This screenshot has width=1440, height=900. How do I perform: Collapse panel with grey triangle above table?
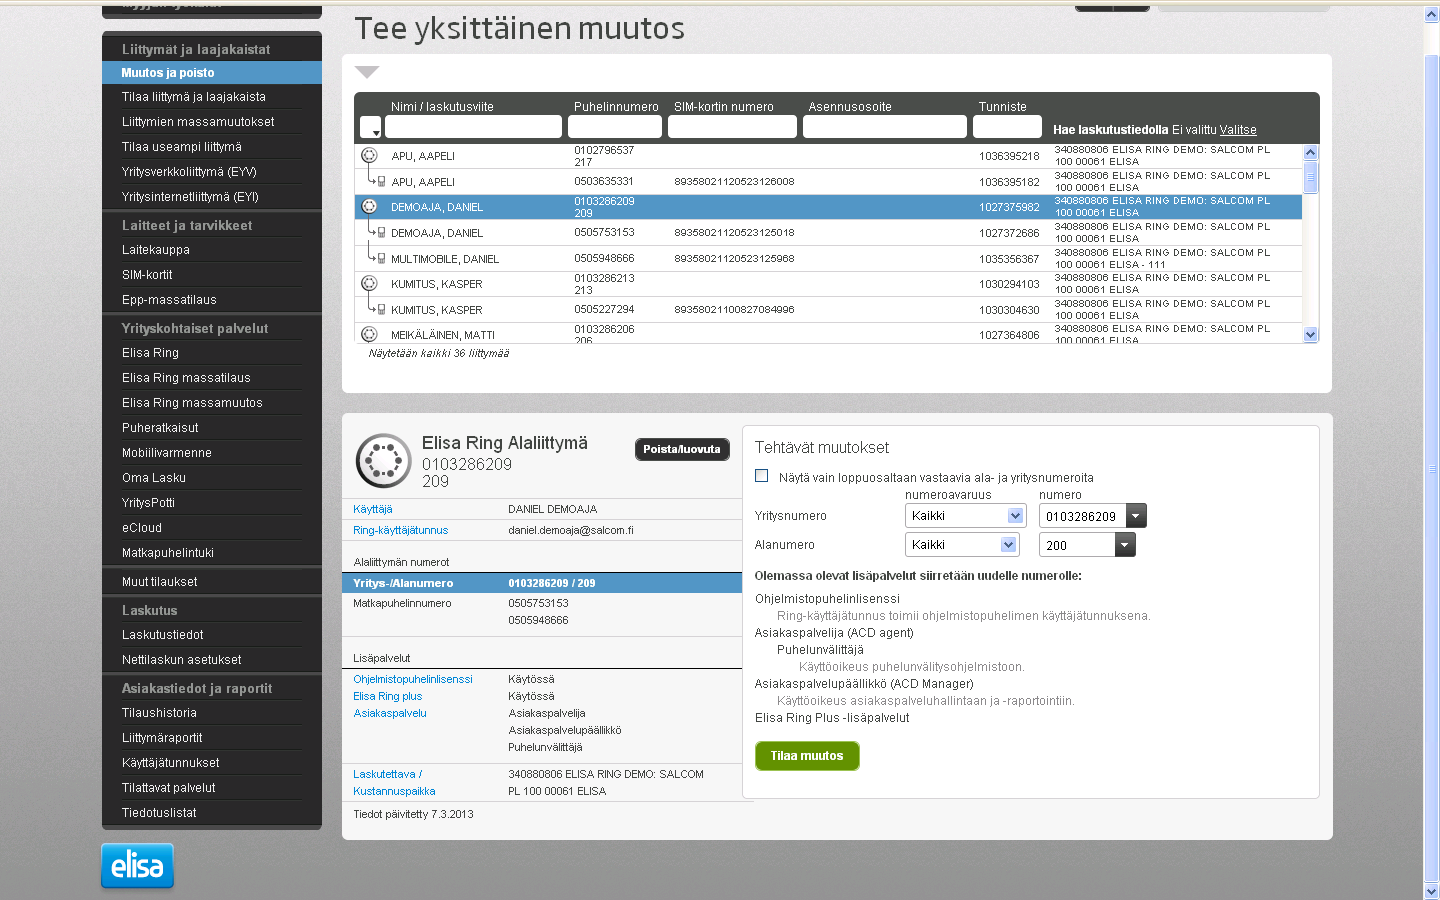(x=367, y=72)
